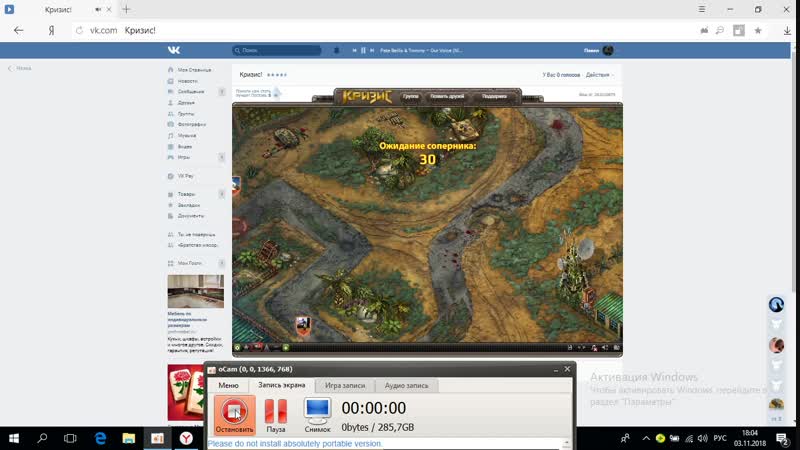
Task: Open Фотографии in VK sidebar
Action: click(188, 124)
